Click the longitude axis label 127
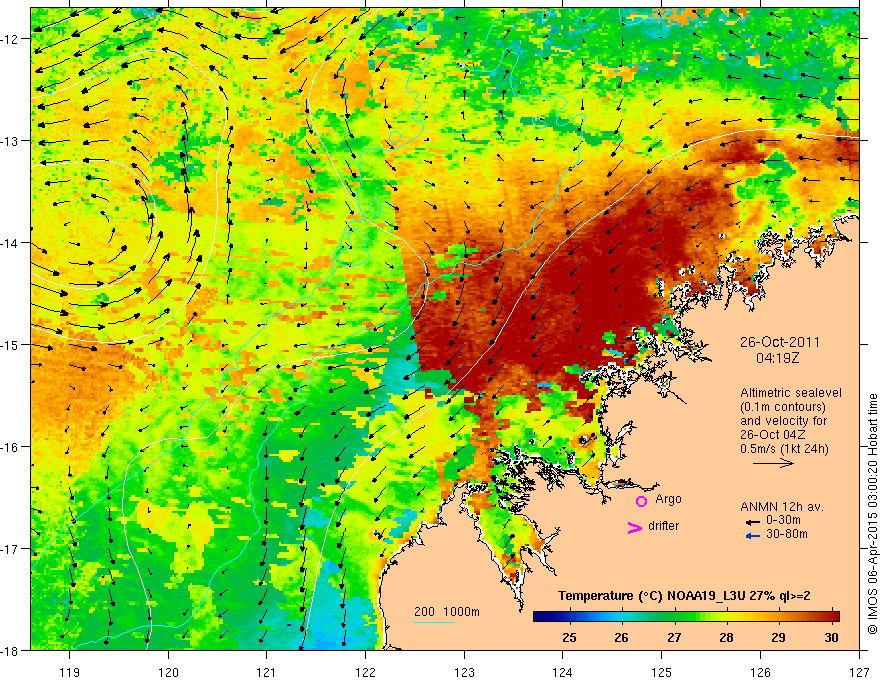 click(x=859, y=672)
